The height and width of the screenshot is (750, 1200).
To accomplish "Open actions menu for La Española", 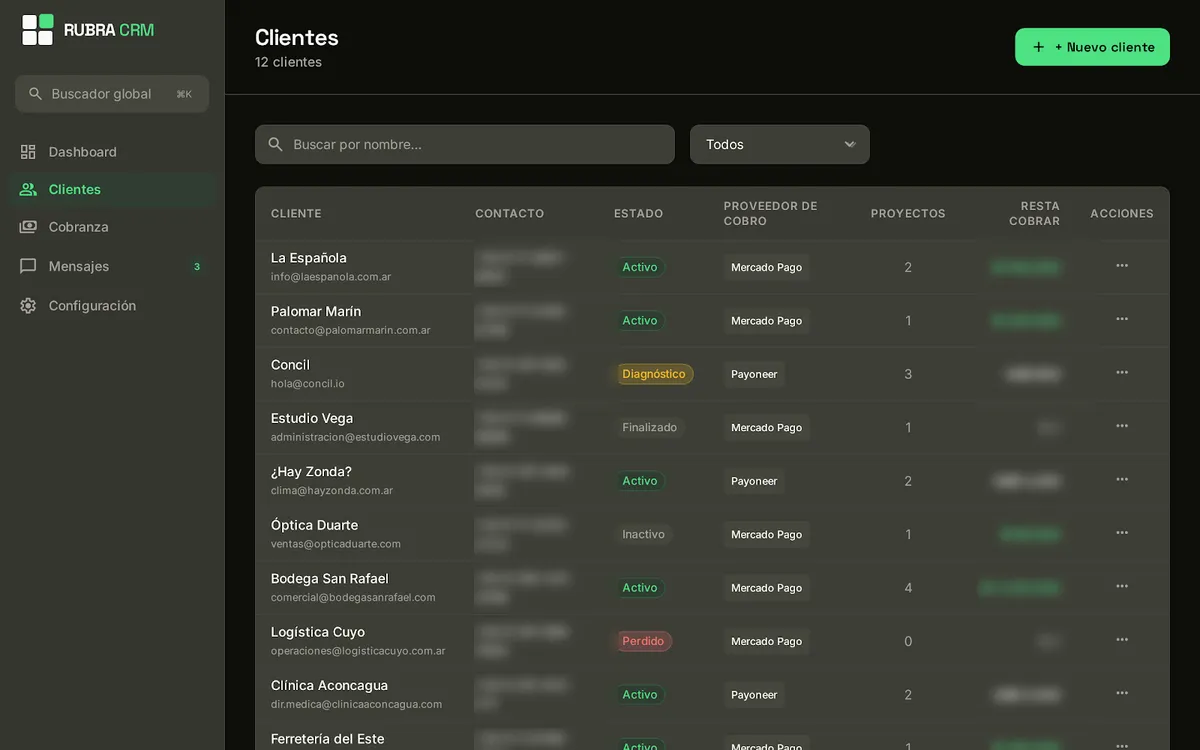I will (1122, 266).
